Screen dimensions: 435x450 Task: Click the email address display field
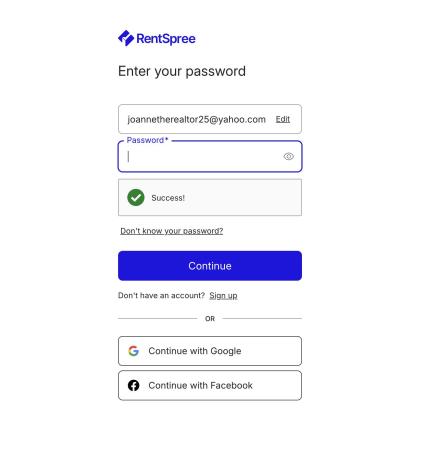coord(210,119)
